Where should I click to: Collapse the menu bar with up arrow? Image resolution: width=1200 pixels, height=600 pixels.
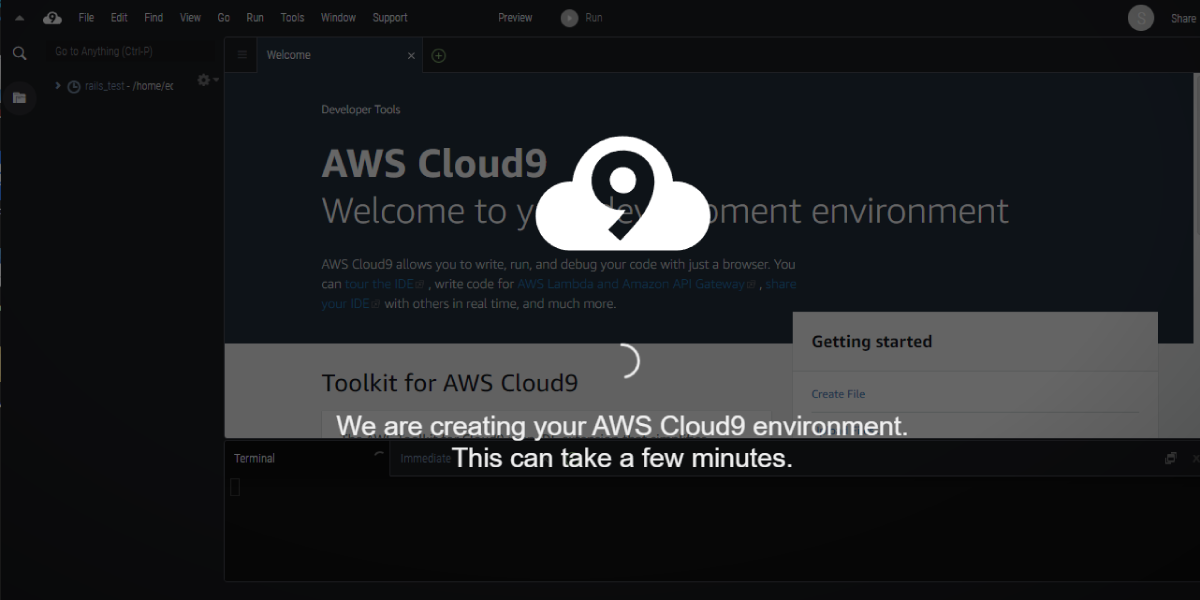pyautogui.click(x=19, y=17)
